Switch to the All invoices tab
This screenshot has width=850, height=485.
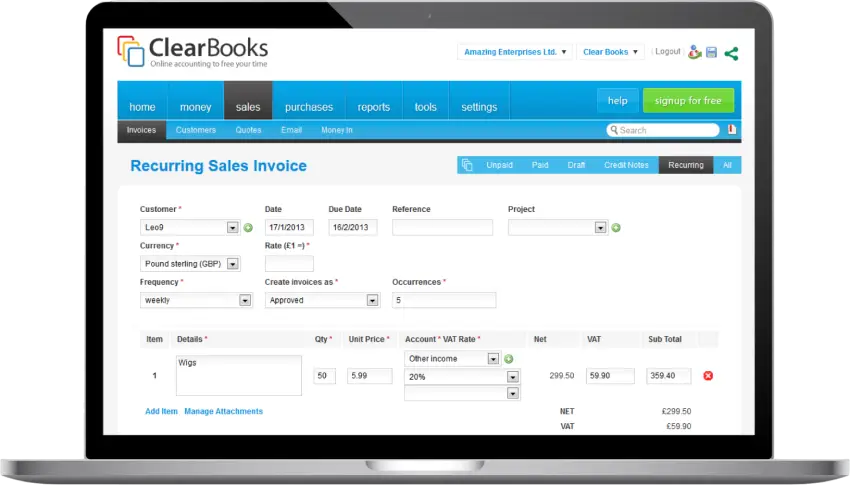[727, 165]
